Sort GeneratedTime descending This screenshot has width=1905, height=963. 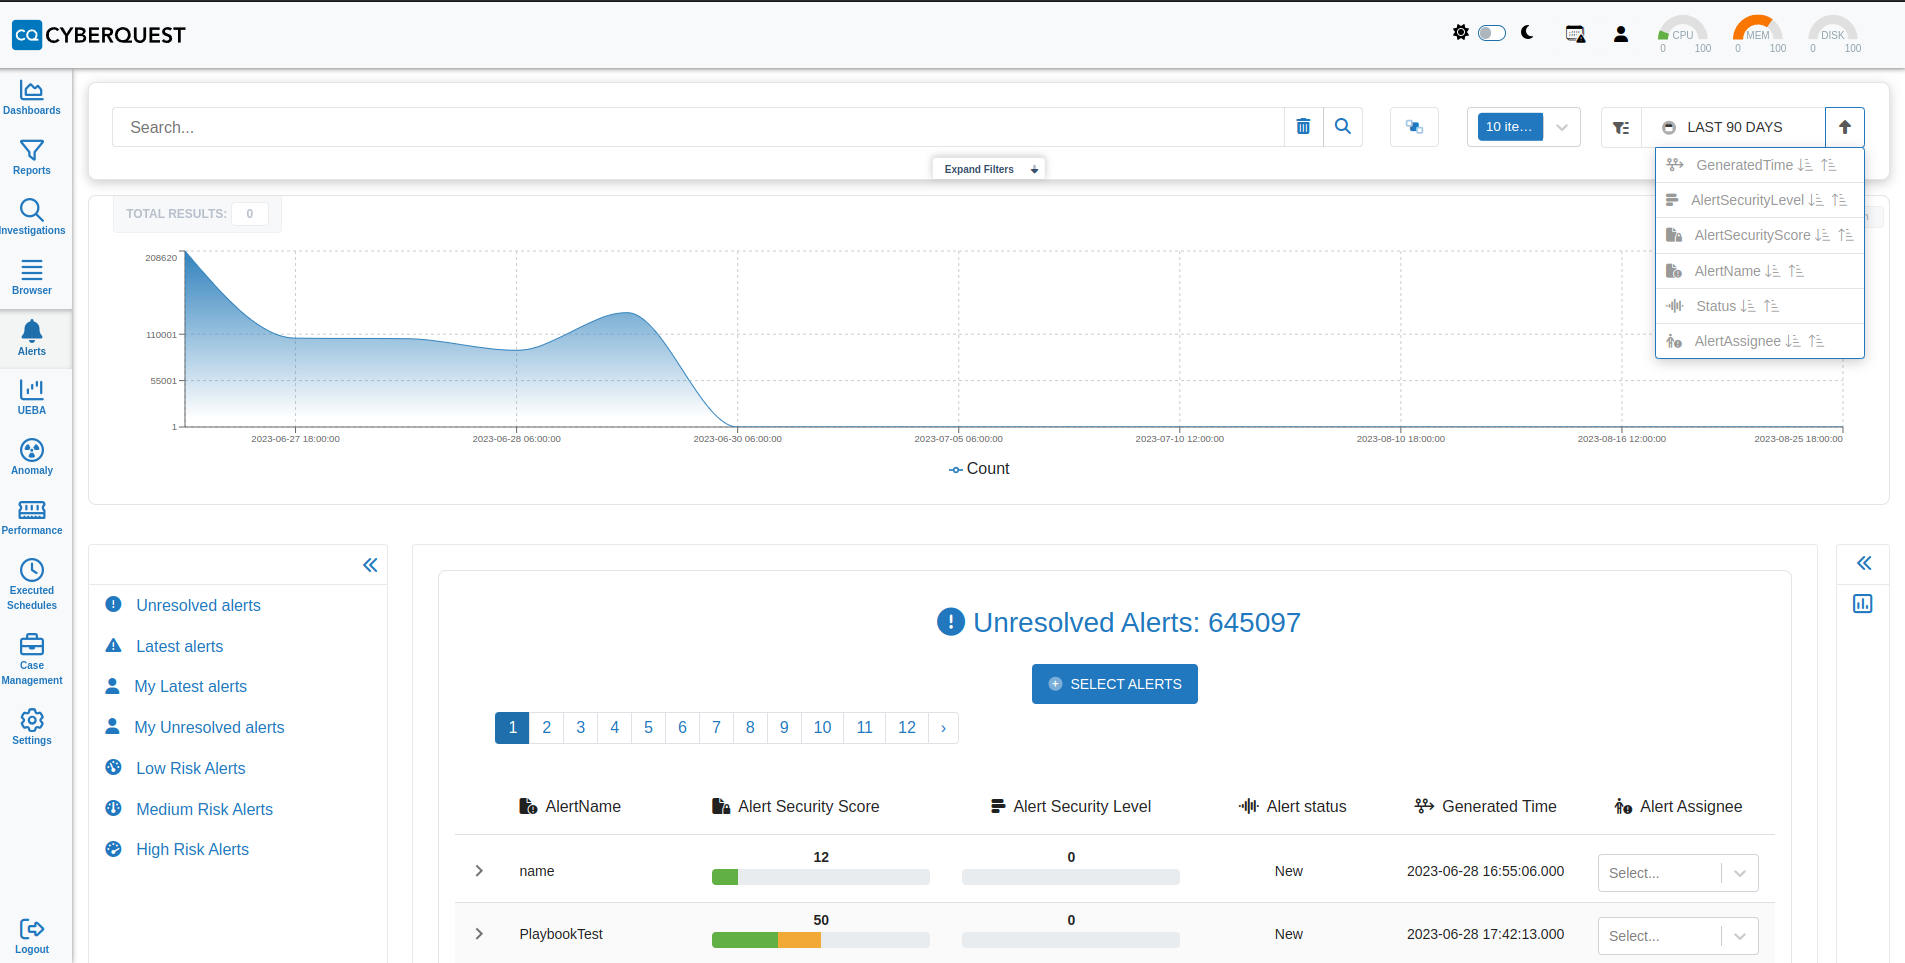pos(1805,165)
